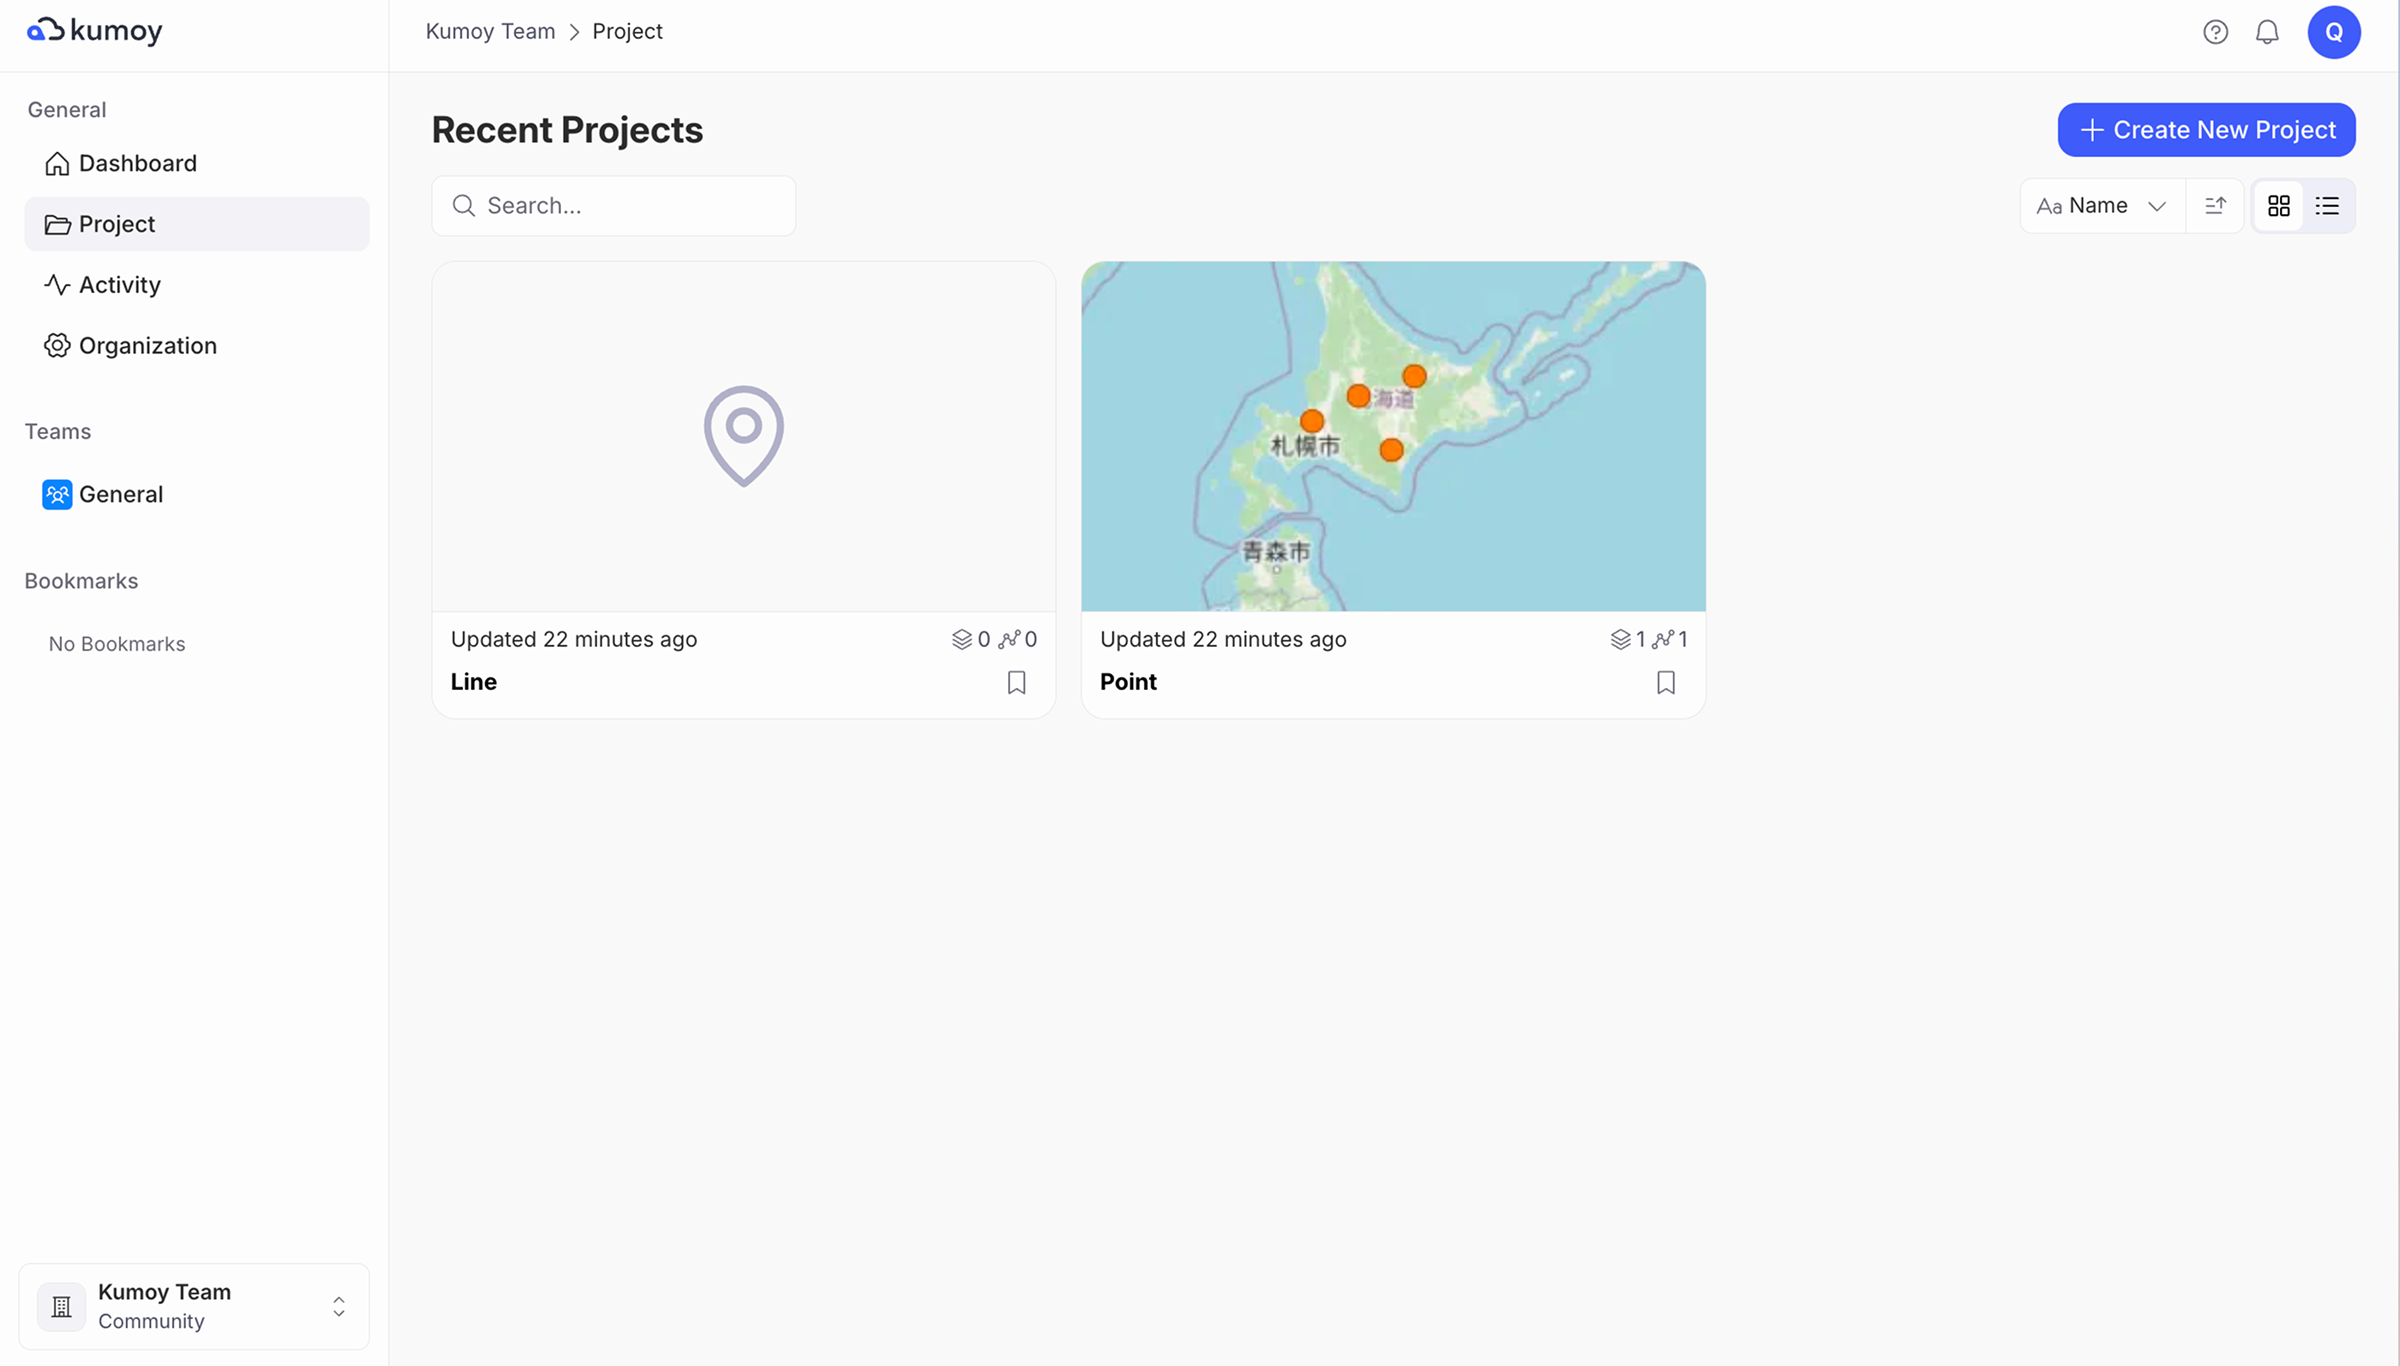Switch projects to list view
Viewport: 2400px width, 1366px height.
2328,205
